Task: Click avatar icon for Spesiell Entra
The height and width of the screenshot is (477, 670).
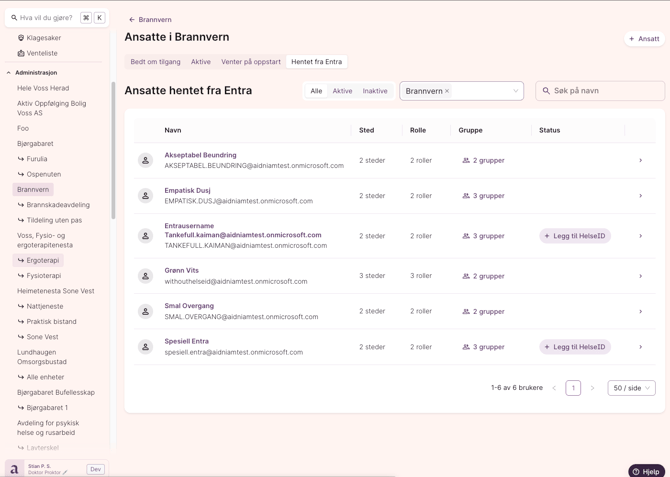Action: click(145, 347)
